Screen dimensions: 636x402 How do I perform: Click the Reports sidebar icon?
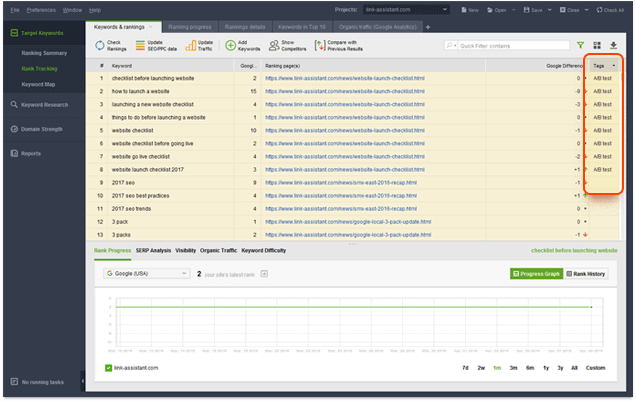(14, 153)
